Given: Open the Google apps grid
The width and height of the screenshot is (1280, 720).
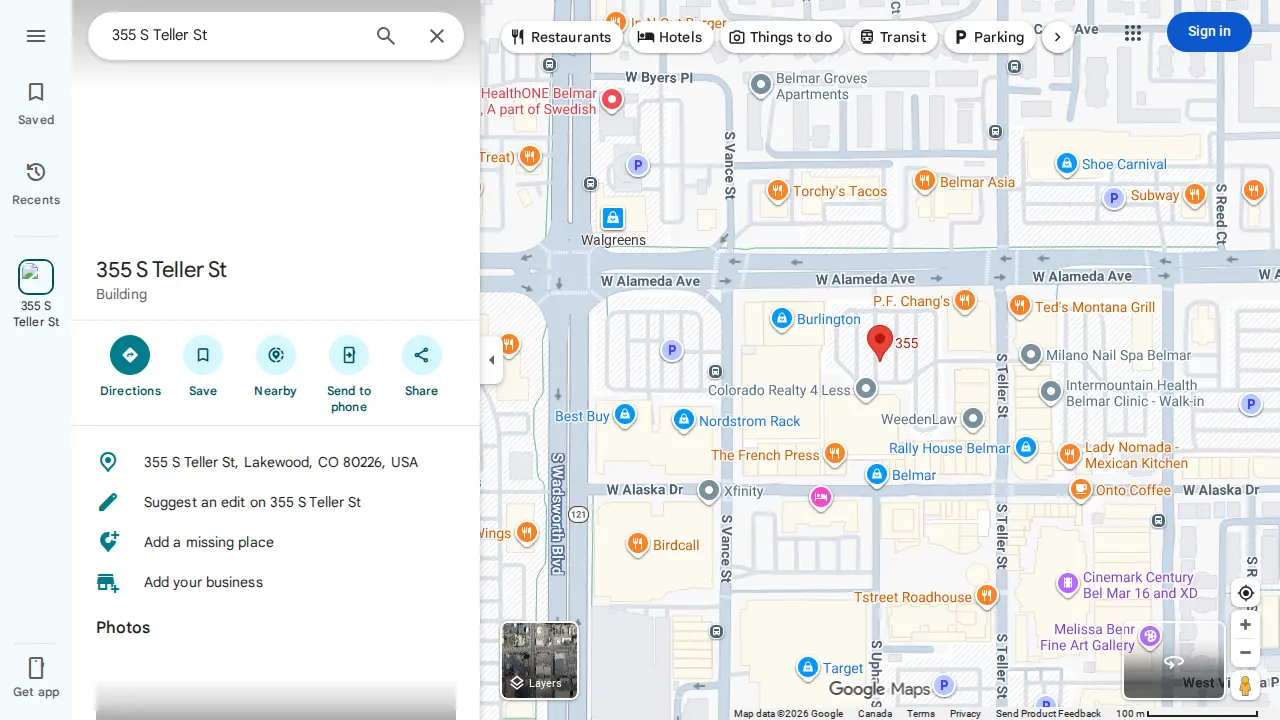Looking at the screenshot, I should point(1133,33).
